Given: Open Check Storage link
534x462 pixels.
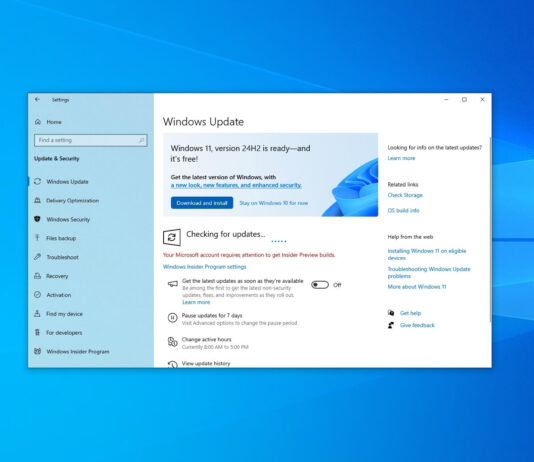Looking at the screenshot, I should point(405,195).
